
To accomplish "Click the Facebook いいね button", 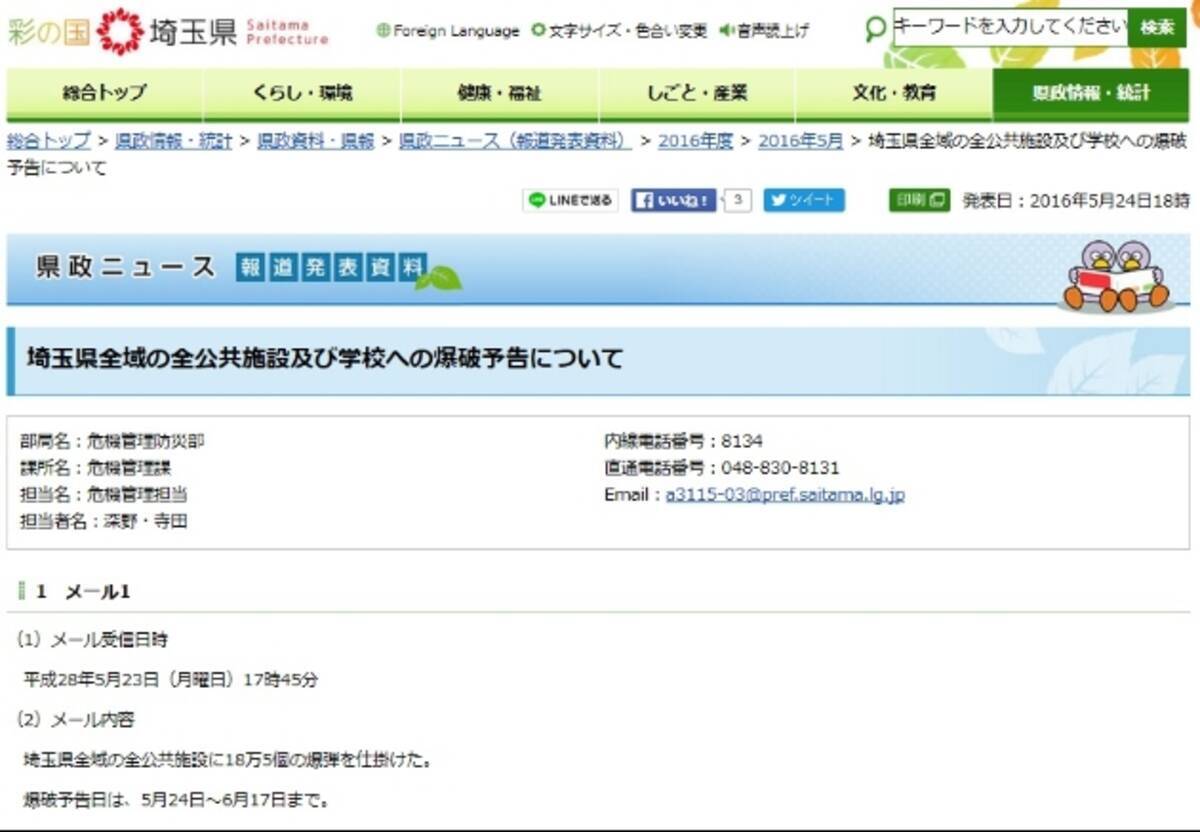I will (673, 200).
